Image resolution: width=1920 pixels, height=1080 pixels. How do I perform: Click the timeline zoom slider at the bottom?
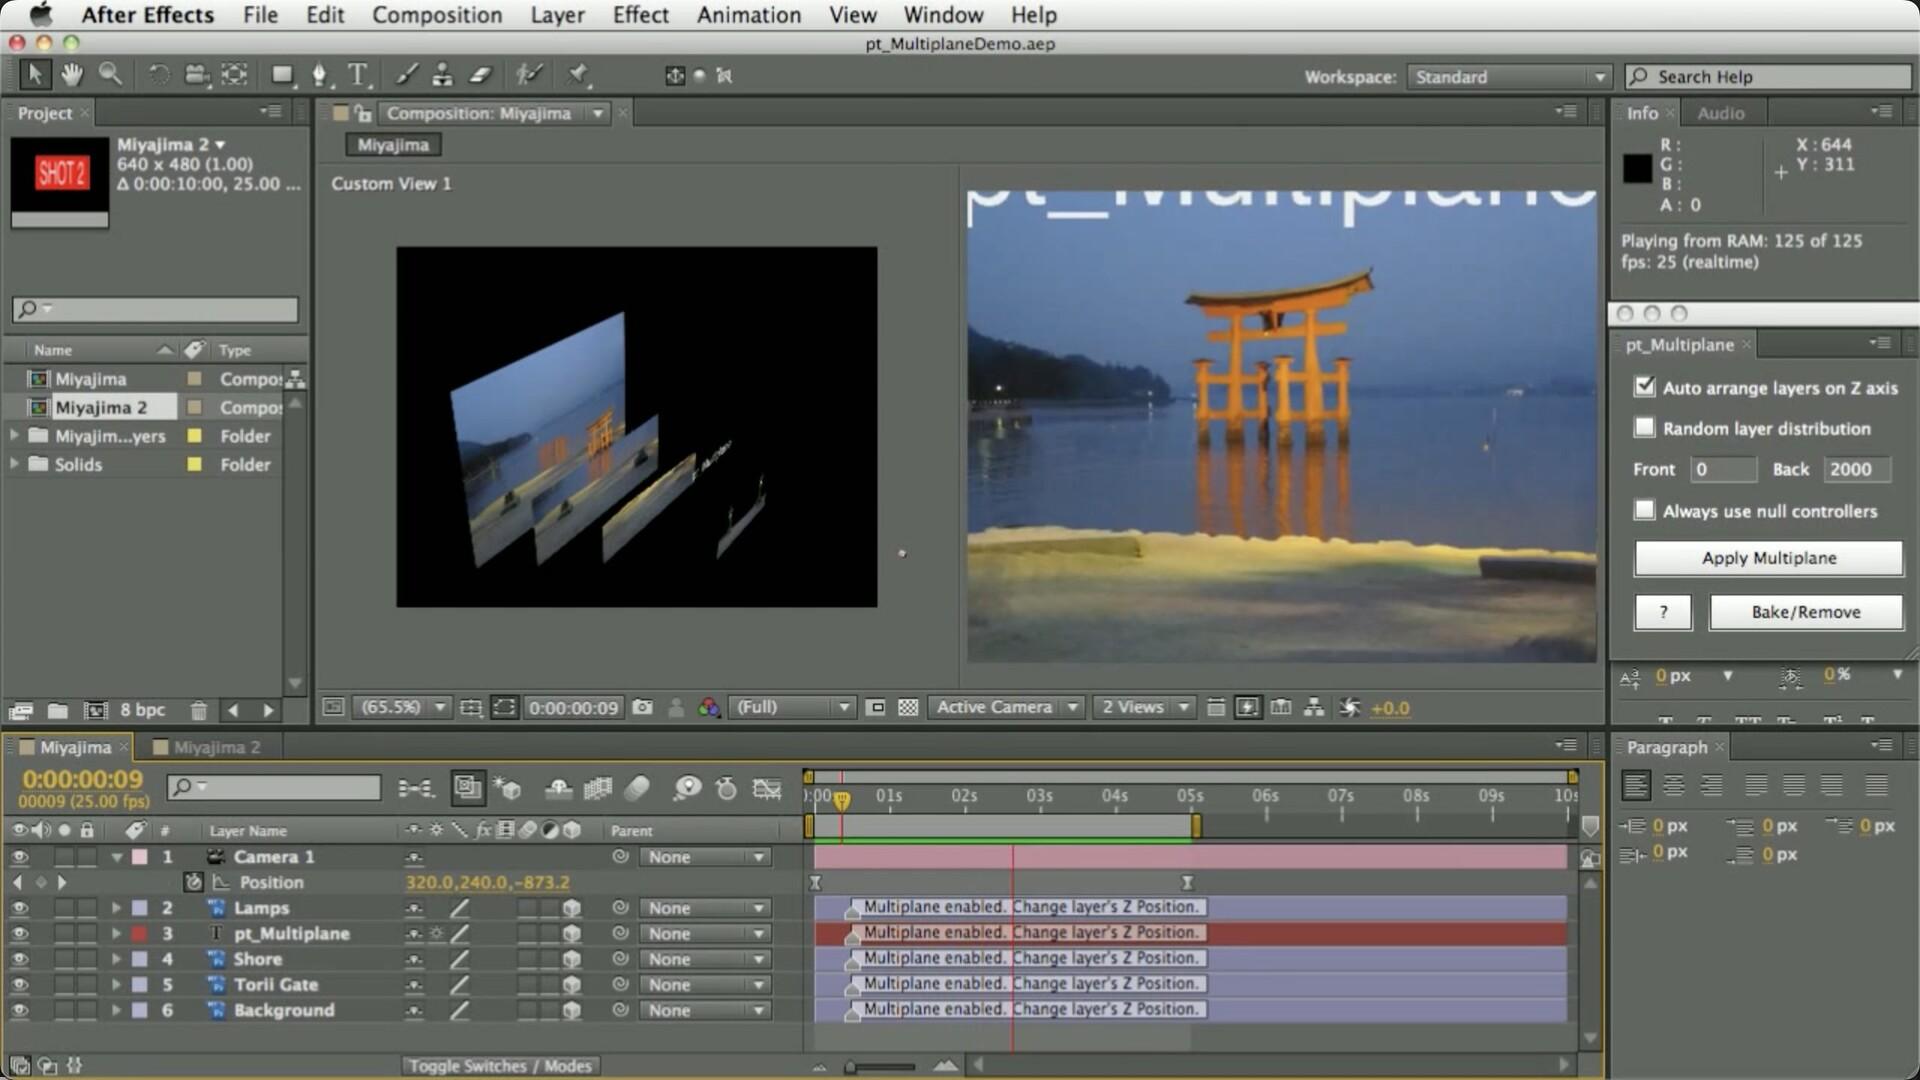pyautogui.click(x=880, y=1066)
